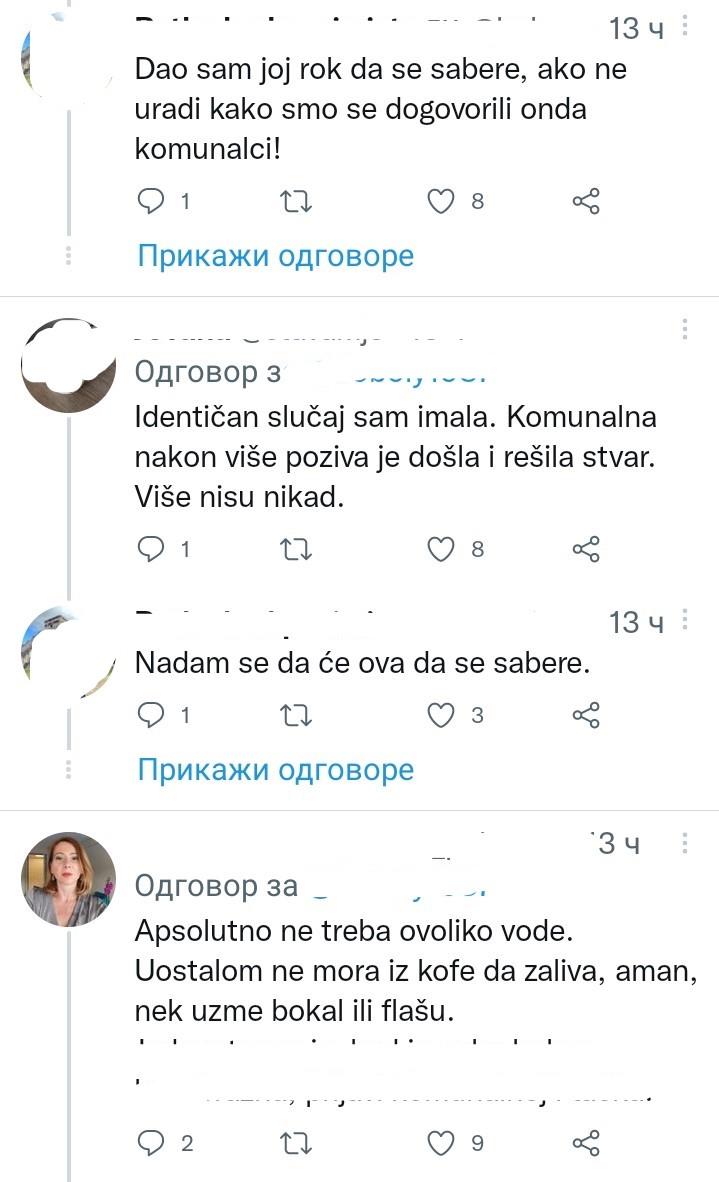719x1182 pixels.
Task: Open the ellipsis menu under 'Nadam se' thread
Action: pyautogui.click(x=66, y=769)
